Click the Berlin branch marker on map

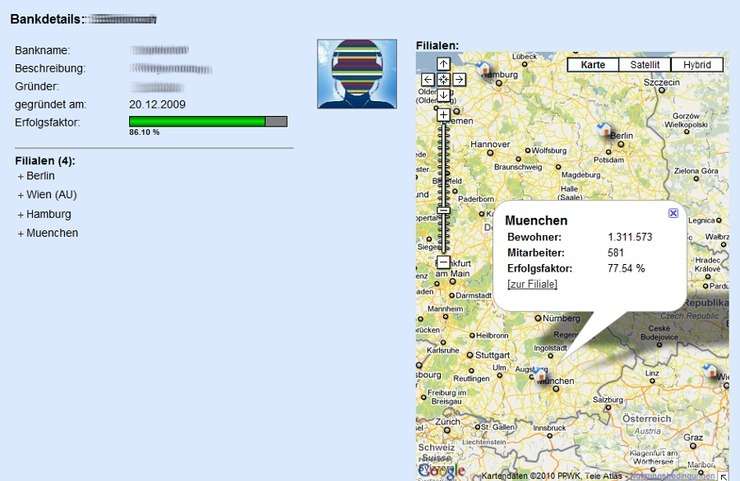(603, 129)
